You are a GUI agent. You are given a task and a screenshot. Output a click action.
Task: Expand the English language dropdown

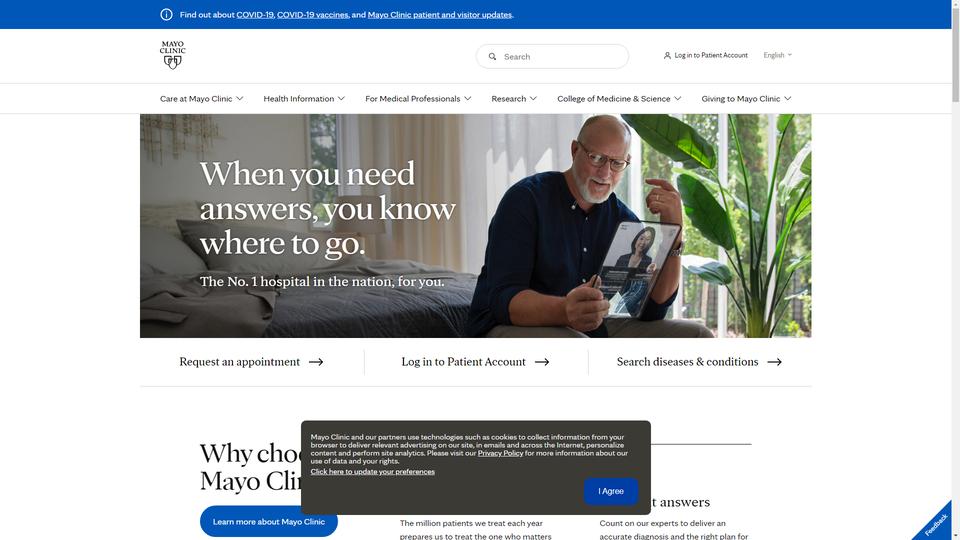pos(778,55)
